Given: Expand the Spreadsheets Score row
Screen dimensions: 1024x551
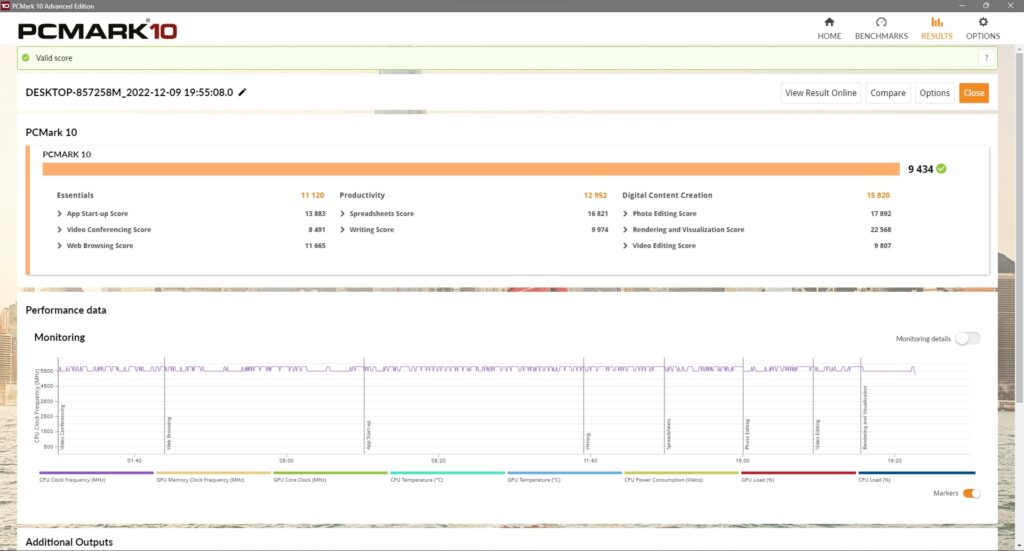Looking at the screenshot, I should 343,214.
